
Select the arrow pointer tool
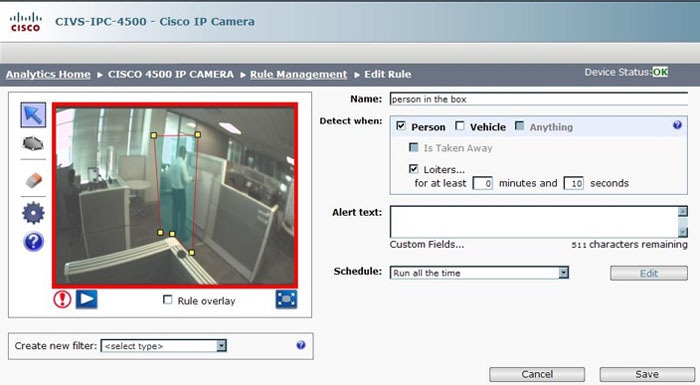coord(33,115)
